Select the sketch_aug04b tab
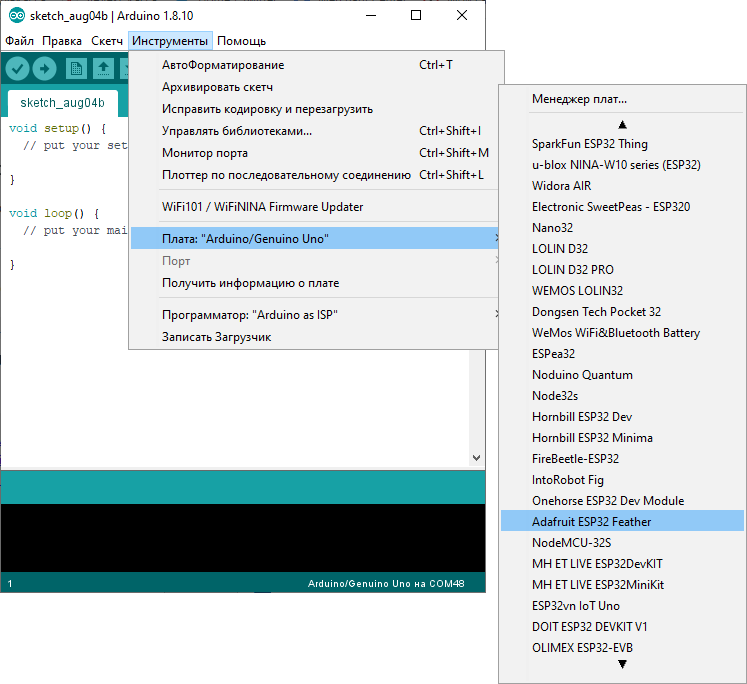 tap(62, 103)
